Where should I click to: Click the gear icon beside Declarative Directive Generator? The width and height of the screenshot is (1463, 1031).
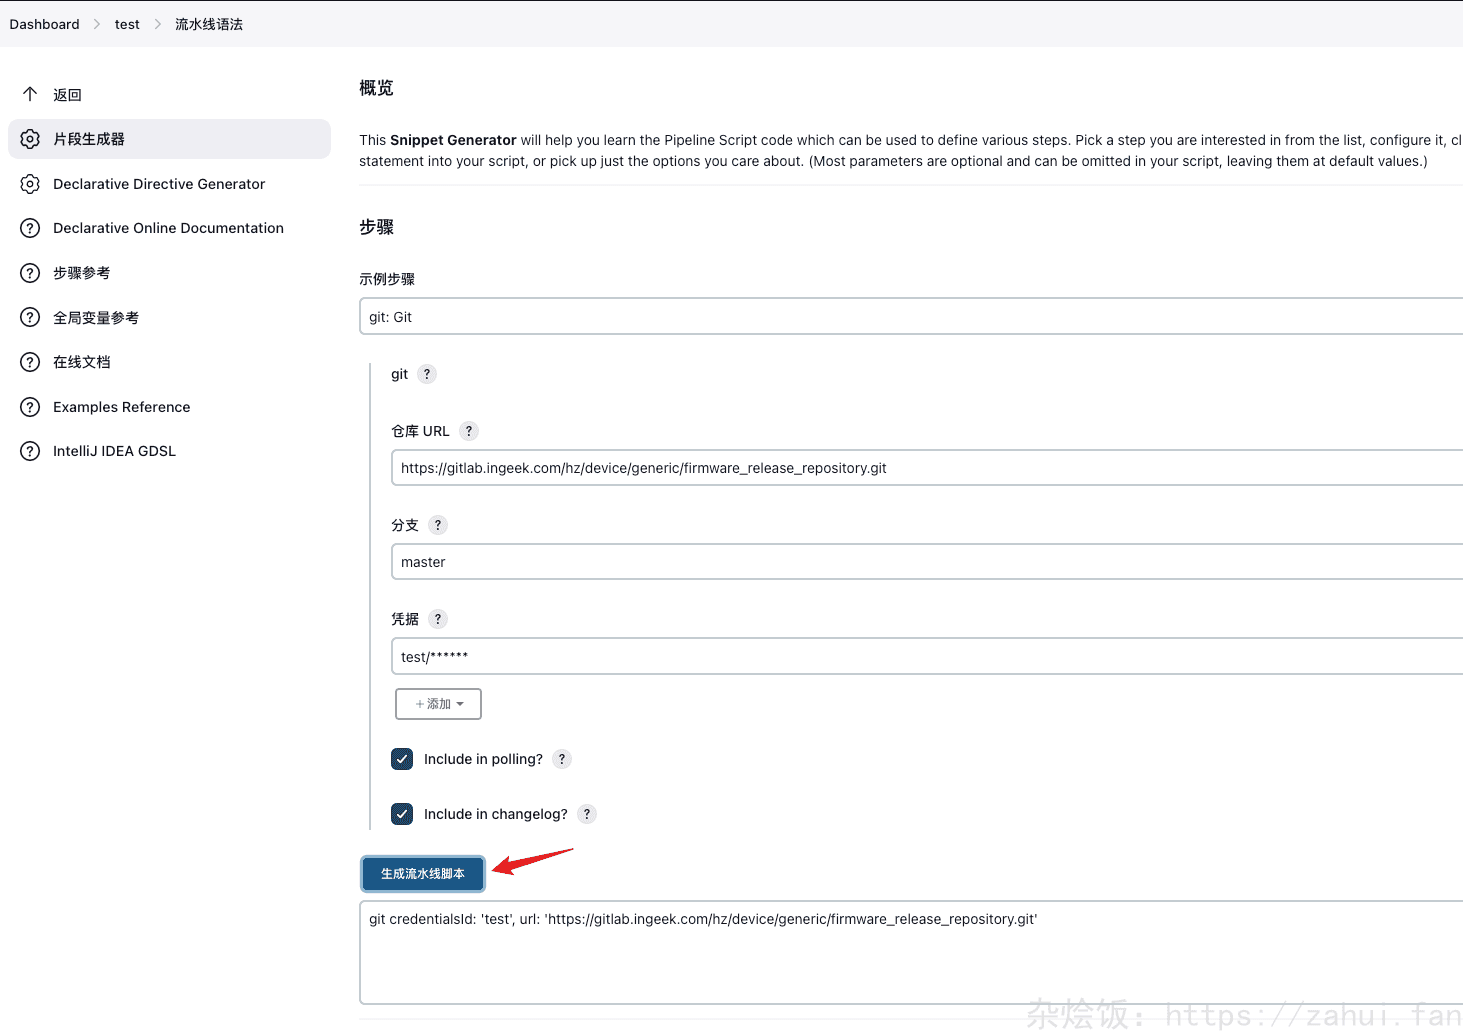30,184
